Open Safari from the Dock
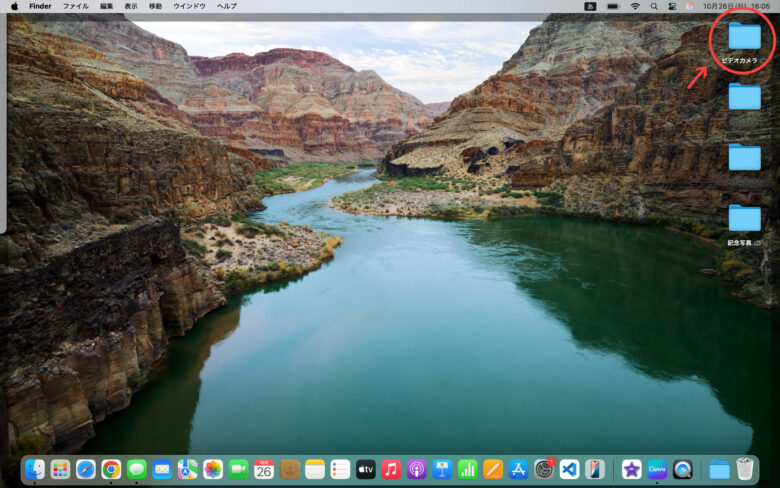780x488 pixels. click(86, 469)
